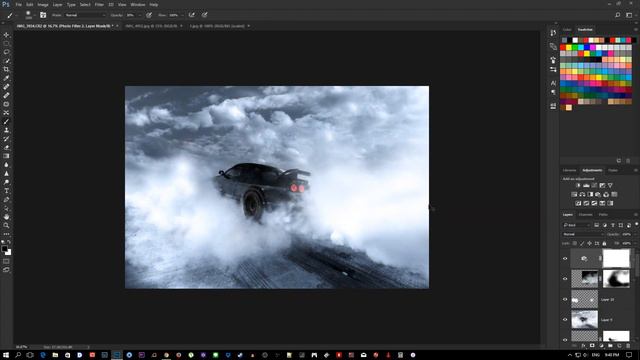Viewport: 640px width, 360px height.
Task: Click the background color swatch in toolbox
Action: click(9, 253)
